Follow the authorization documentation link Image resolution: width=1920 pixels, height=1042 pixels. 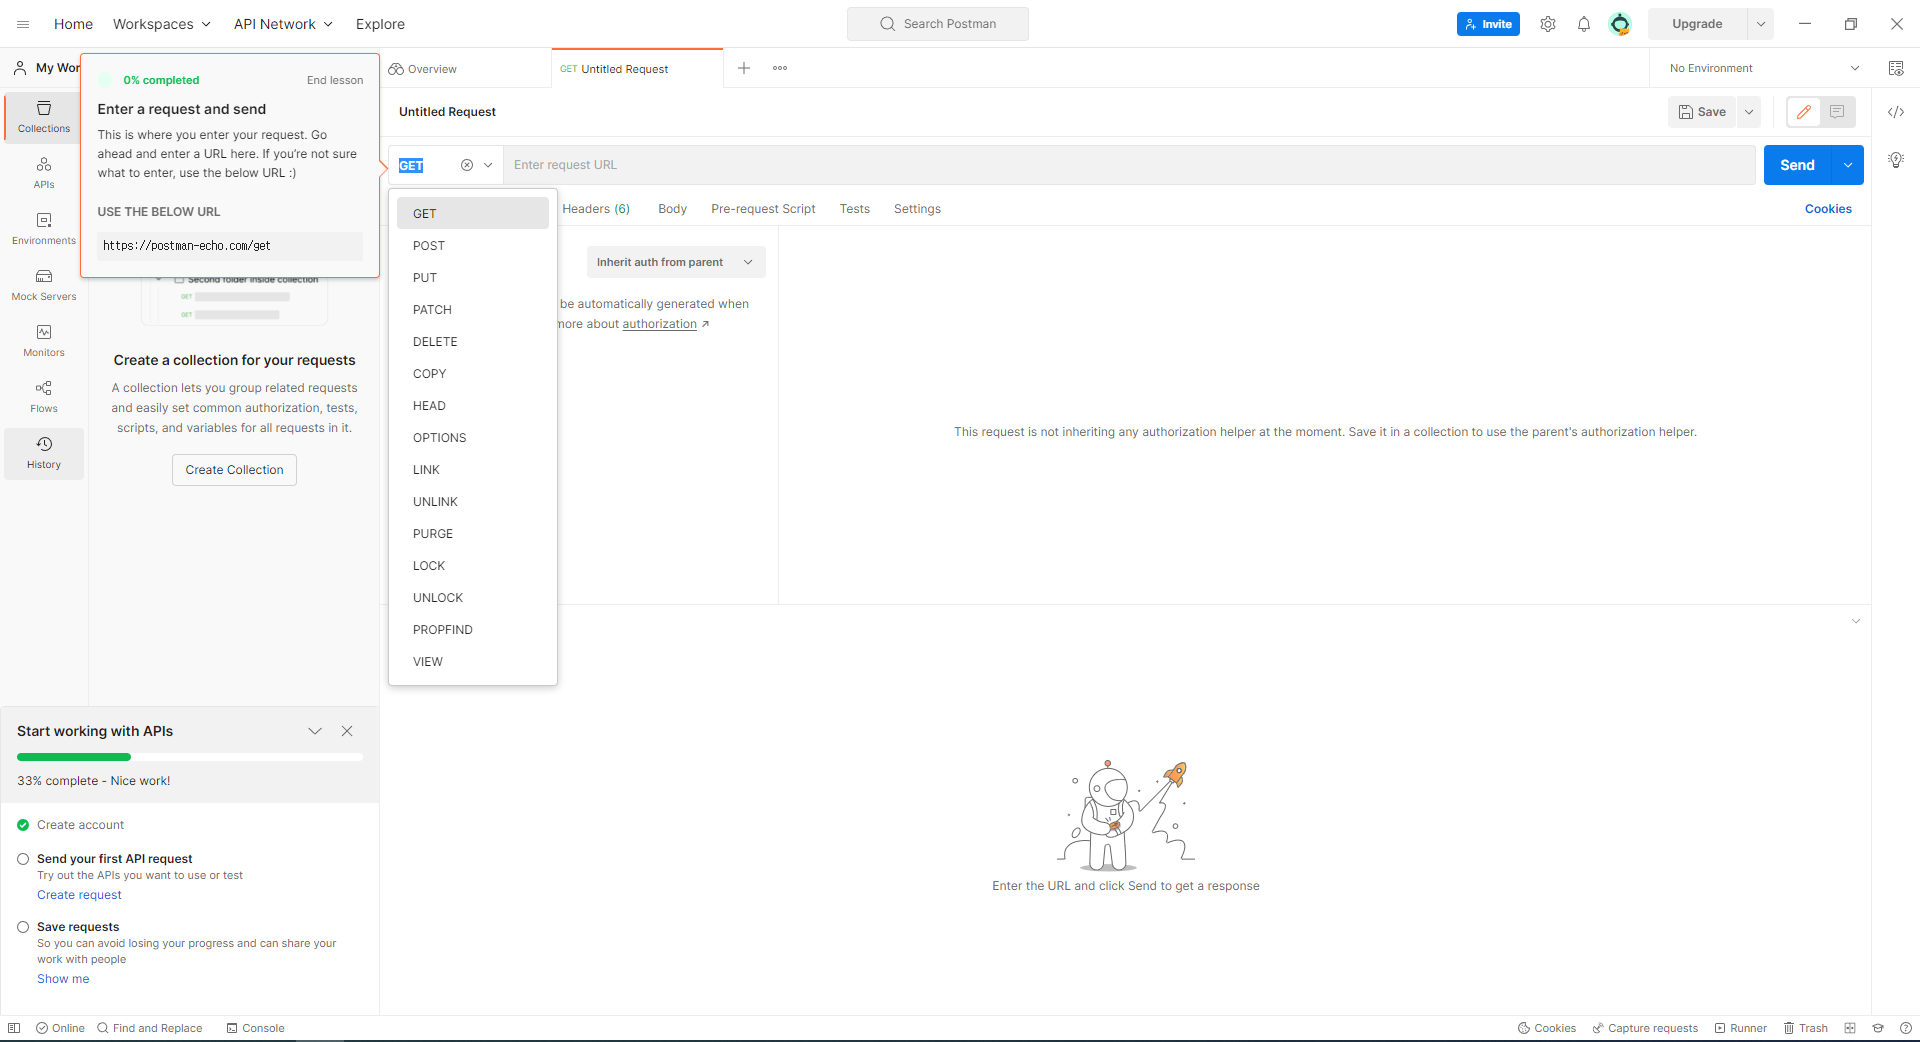pos(660,324)
